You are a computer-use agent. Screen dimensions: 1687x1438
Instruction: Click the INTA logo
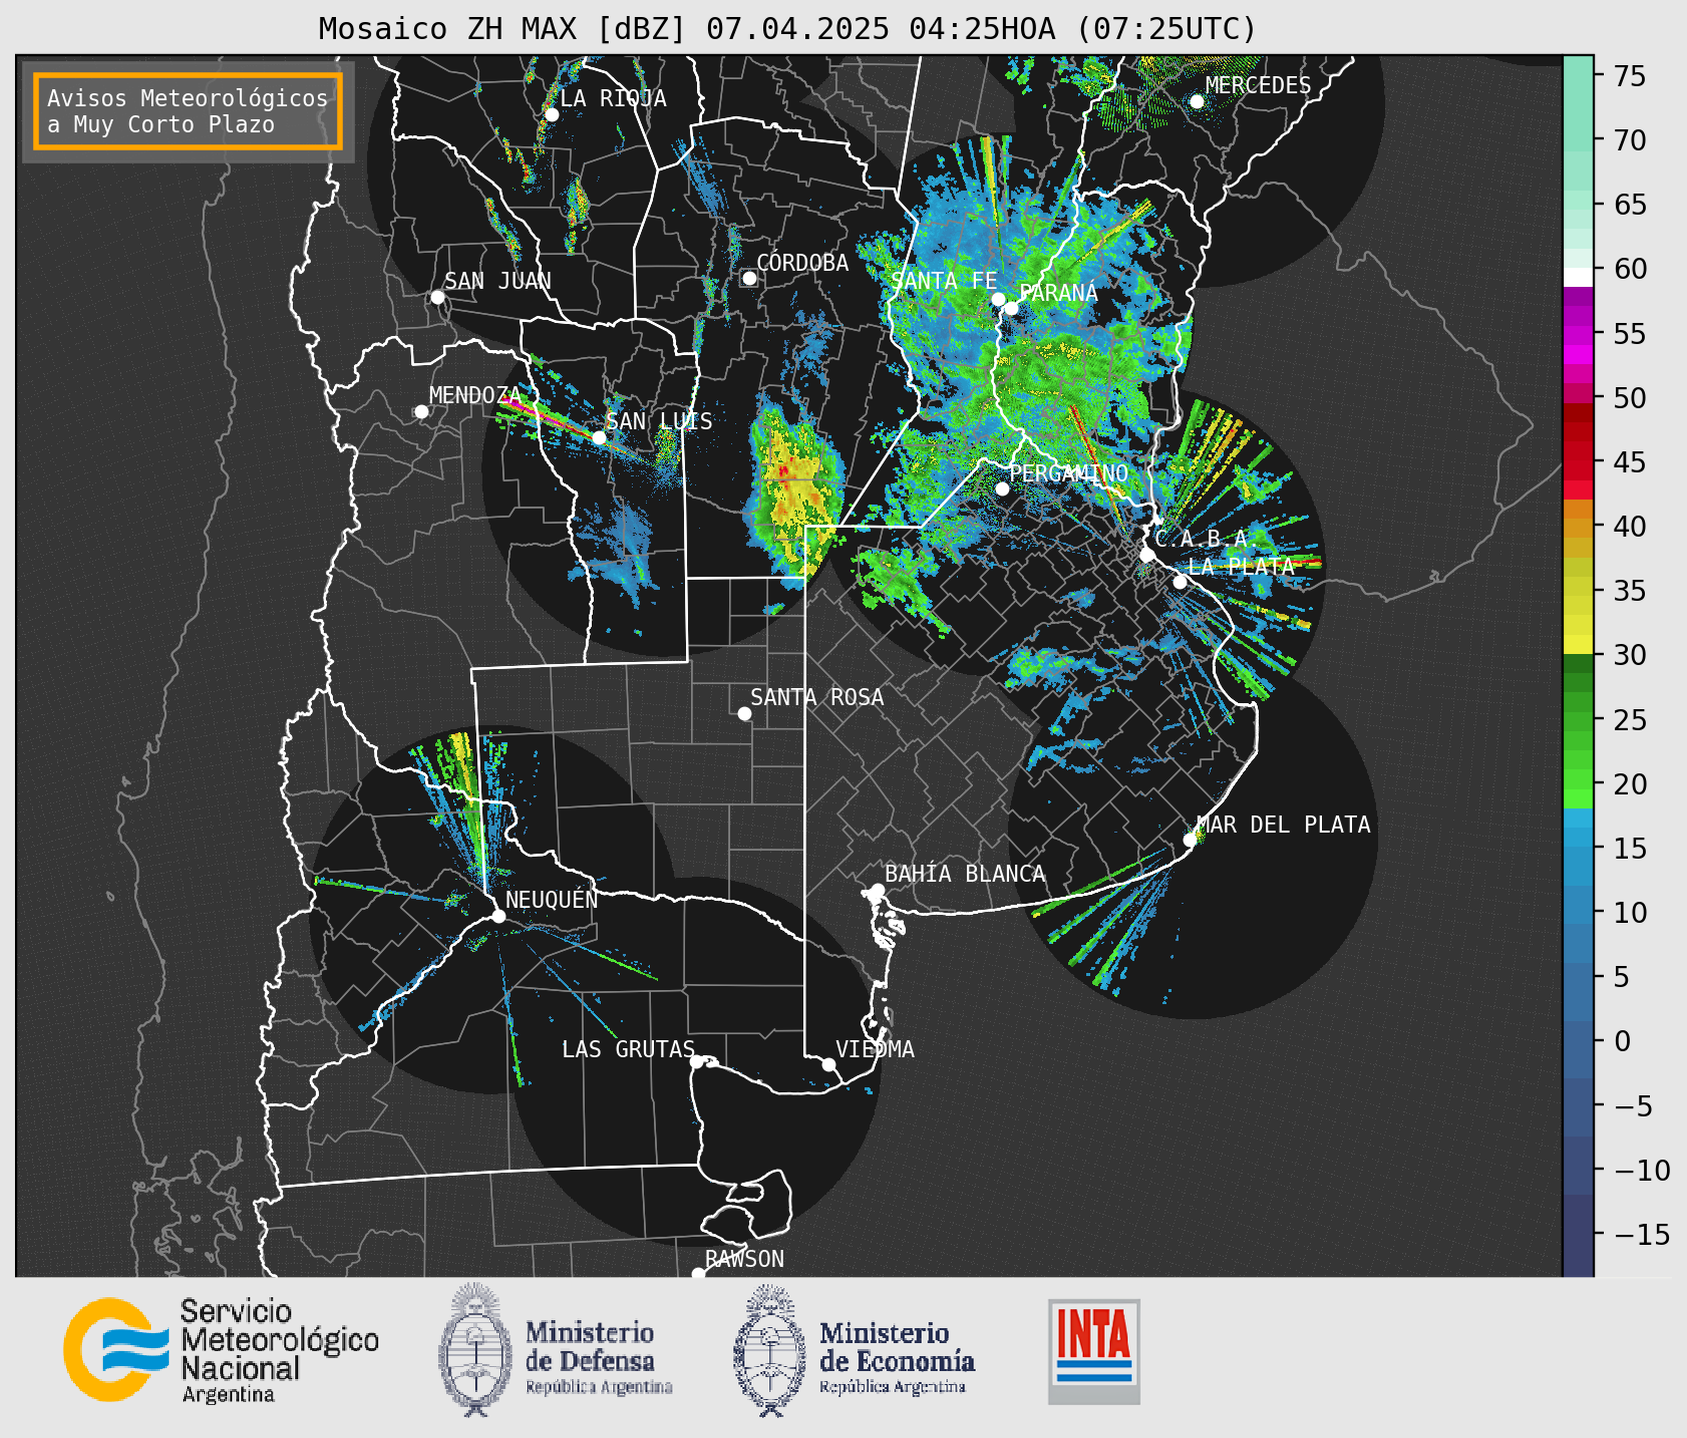pyautogui.click(x=1094, y=1351)
